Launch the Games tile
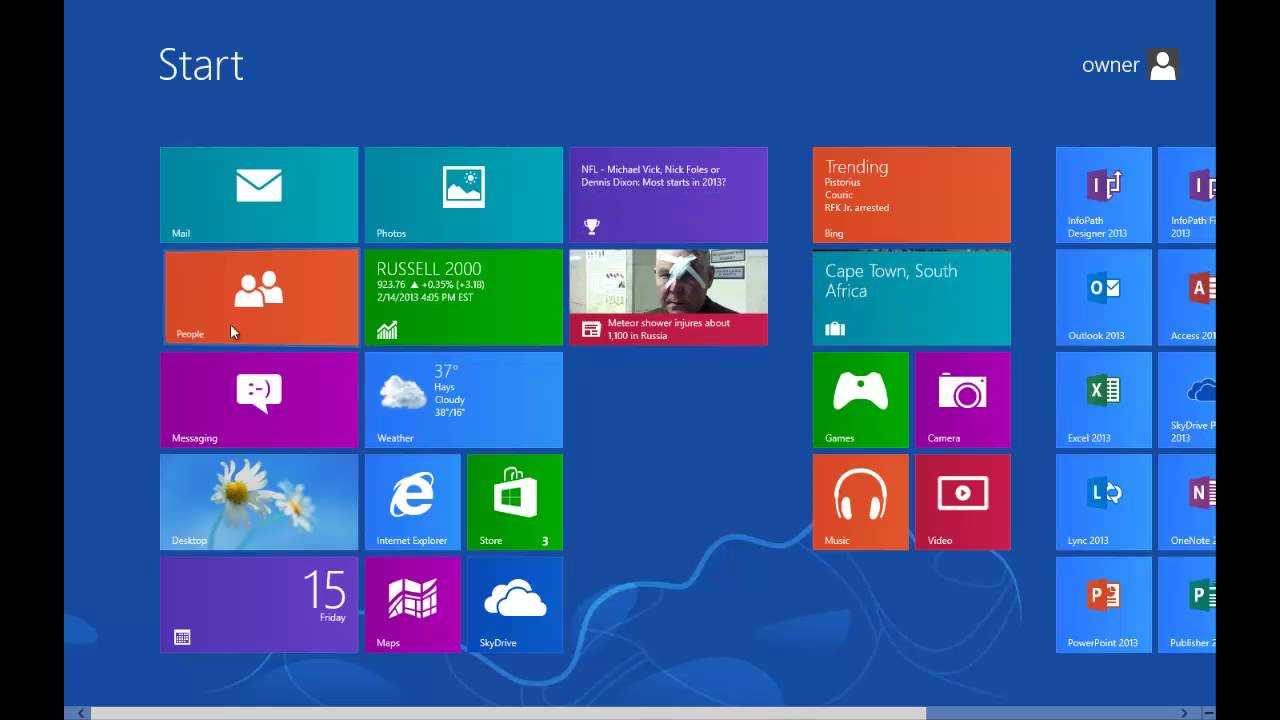Screen dimensions: 1280x720 click(860, 400)
